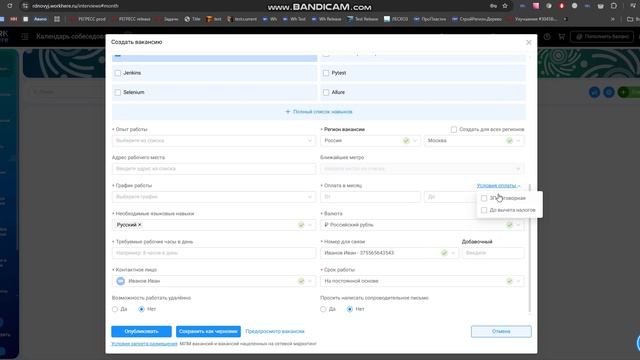Select Да for cover letter request
Screen dimensions: 640x360
click(323, 309)
